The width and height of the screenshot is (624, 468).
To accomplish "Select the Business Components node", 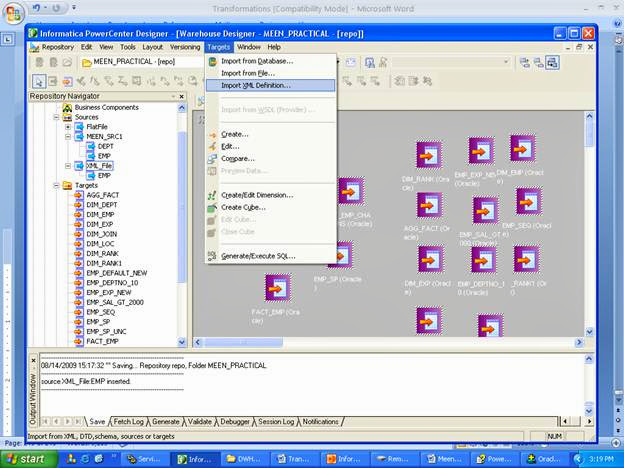I will (x=106, y=107).
